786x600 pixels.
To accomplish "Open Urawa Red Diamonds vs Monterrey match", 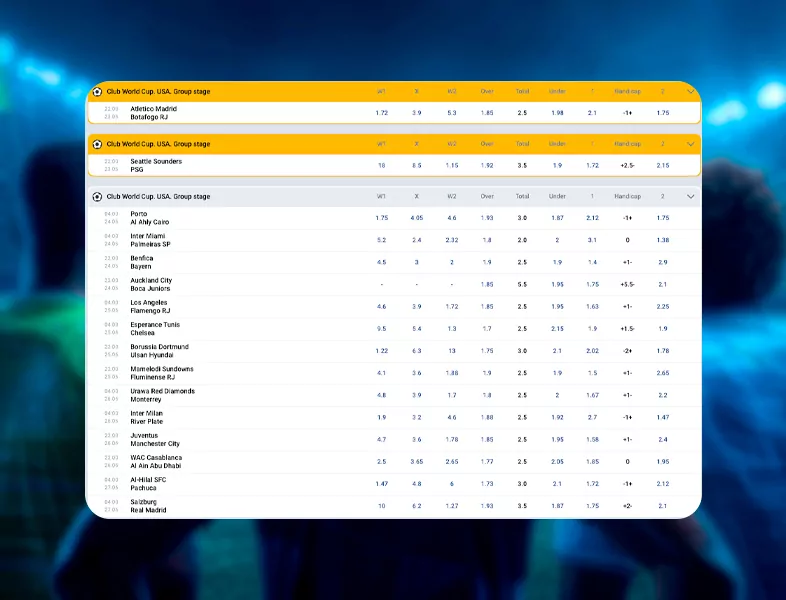I will [x=162, y=395].
